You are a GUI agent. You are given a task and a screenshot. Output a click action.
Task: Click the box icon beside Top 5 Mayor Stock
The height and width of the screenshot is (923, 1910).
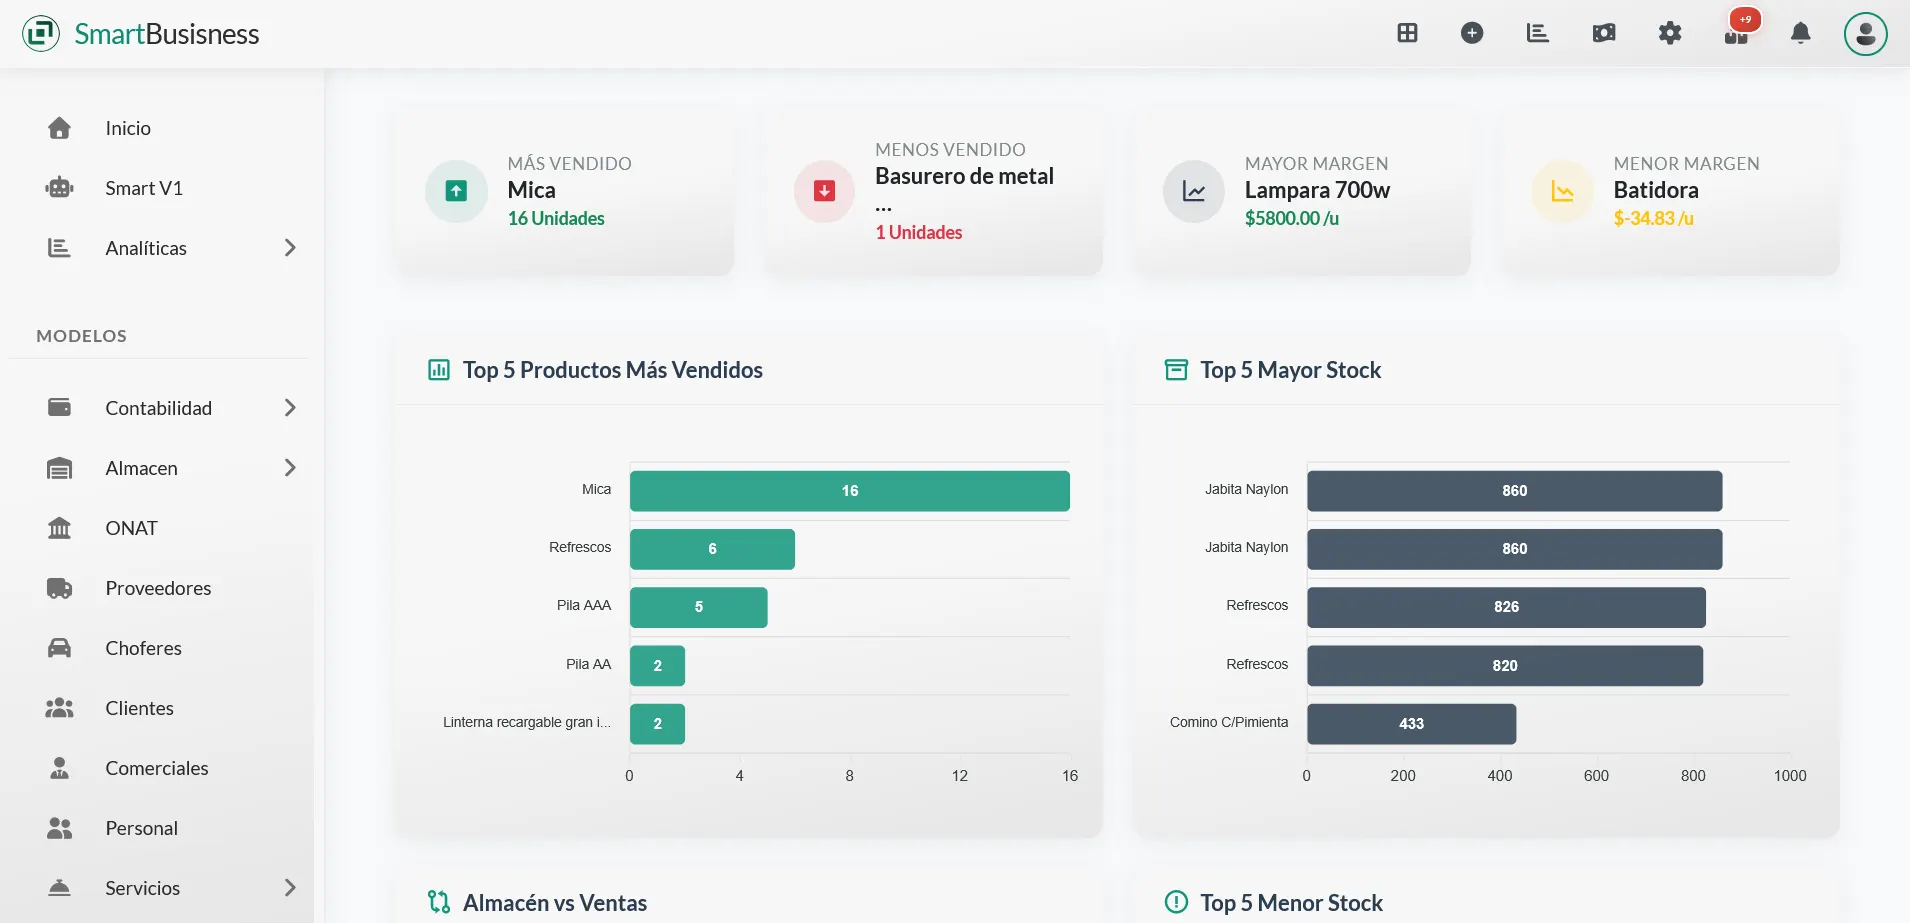point(1177,370)
